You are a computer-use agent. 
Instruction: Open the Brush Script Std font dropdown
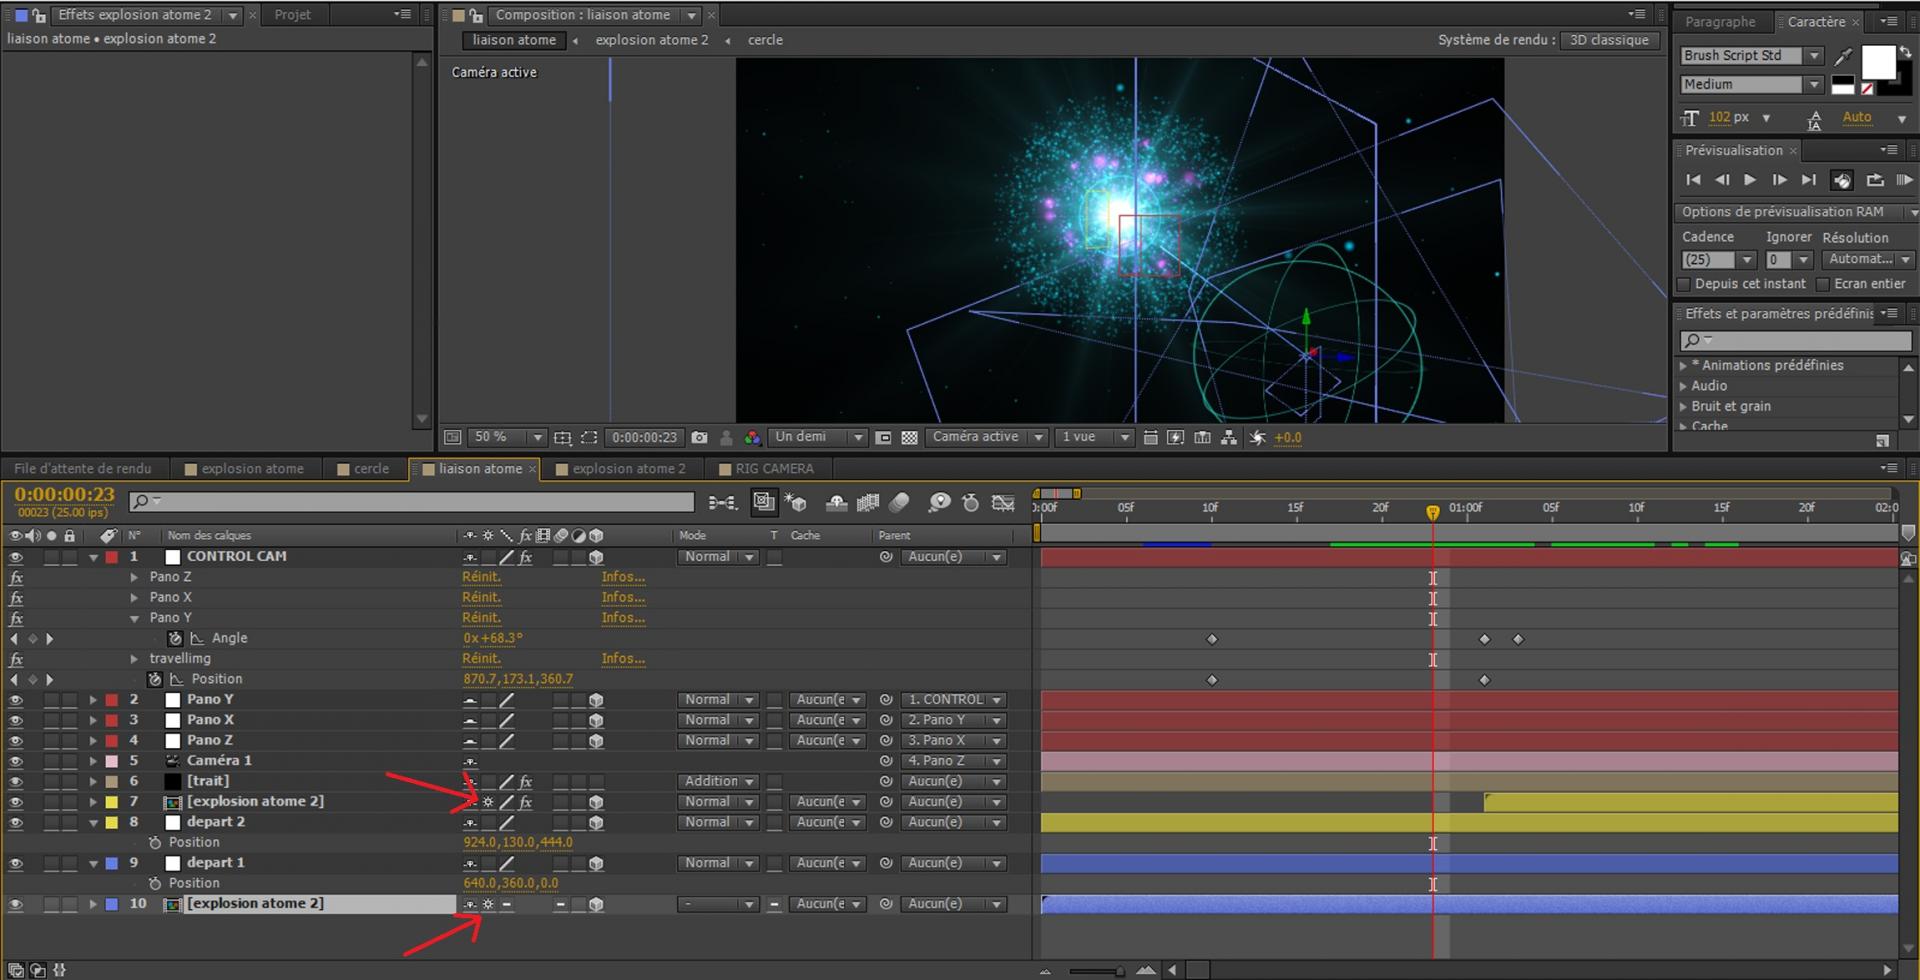[1813, 56]
